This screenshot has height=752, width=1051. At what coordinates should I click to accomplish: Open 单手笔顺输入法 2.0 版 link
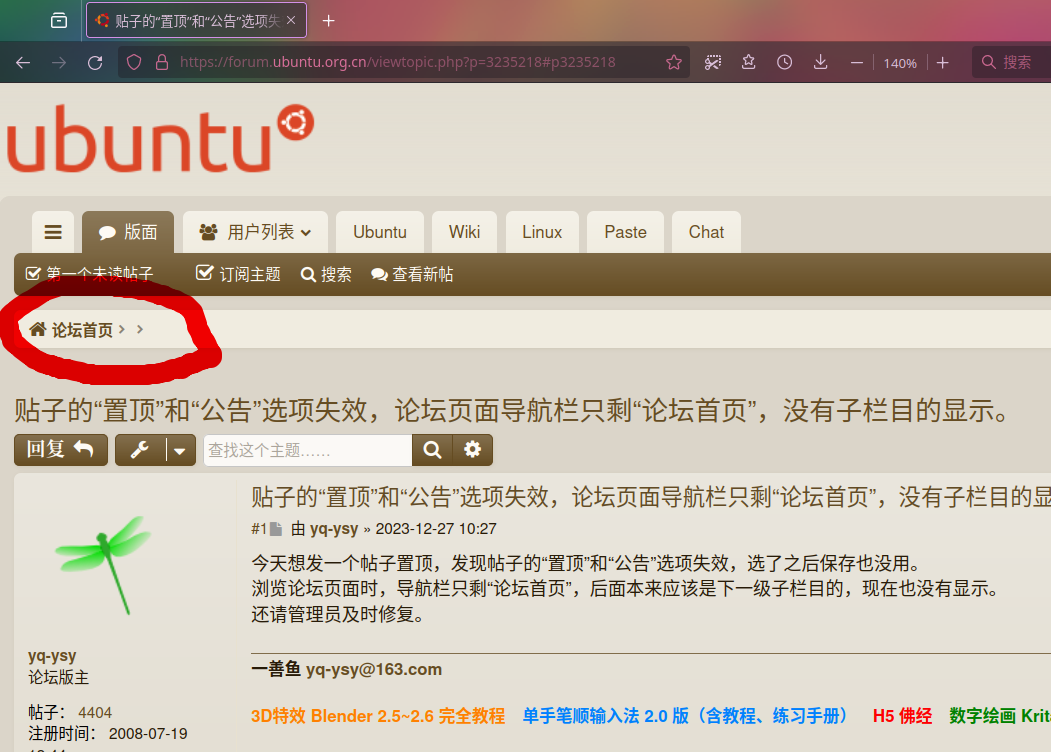click(x=686, y=716)
